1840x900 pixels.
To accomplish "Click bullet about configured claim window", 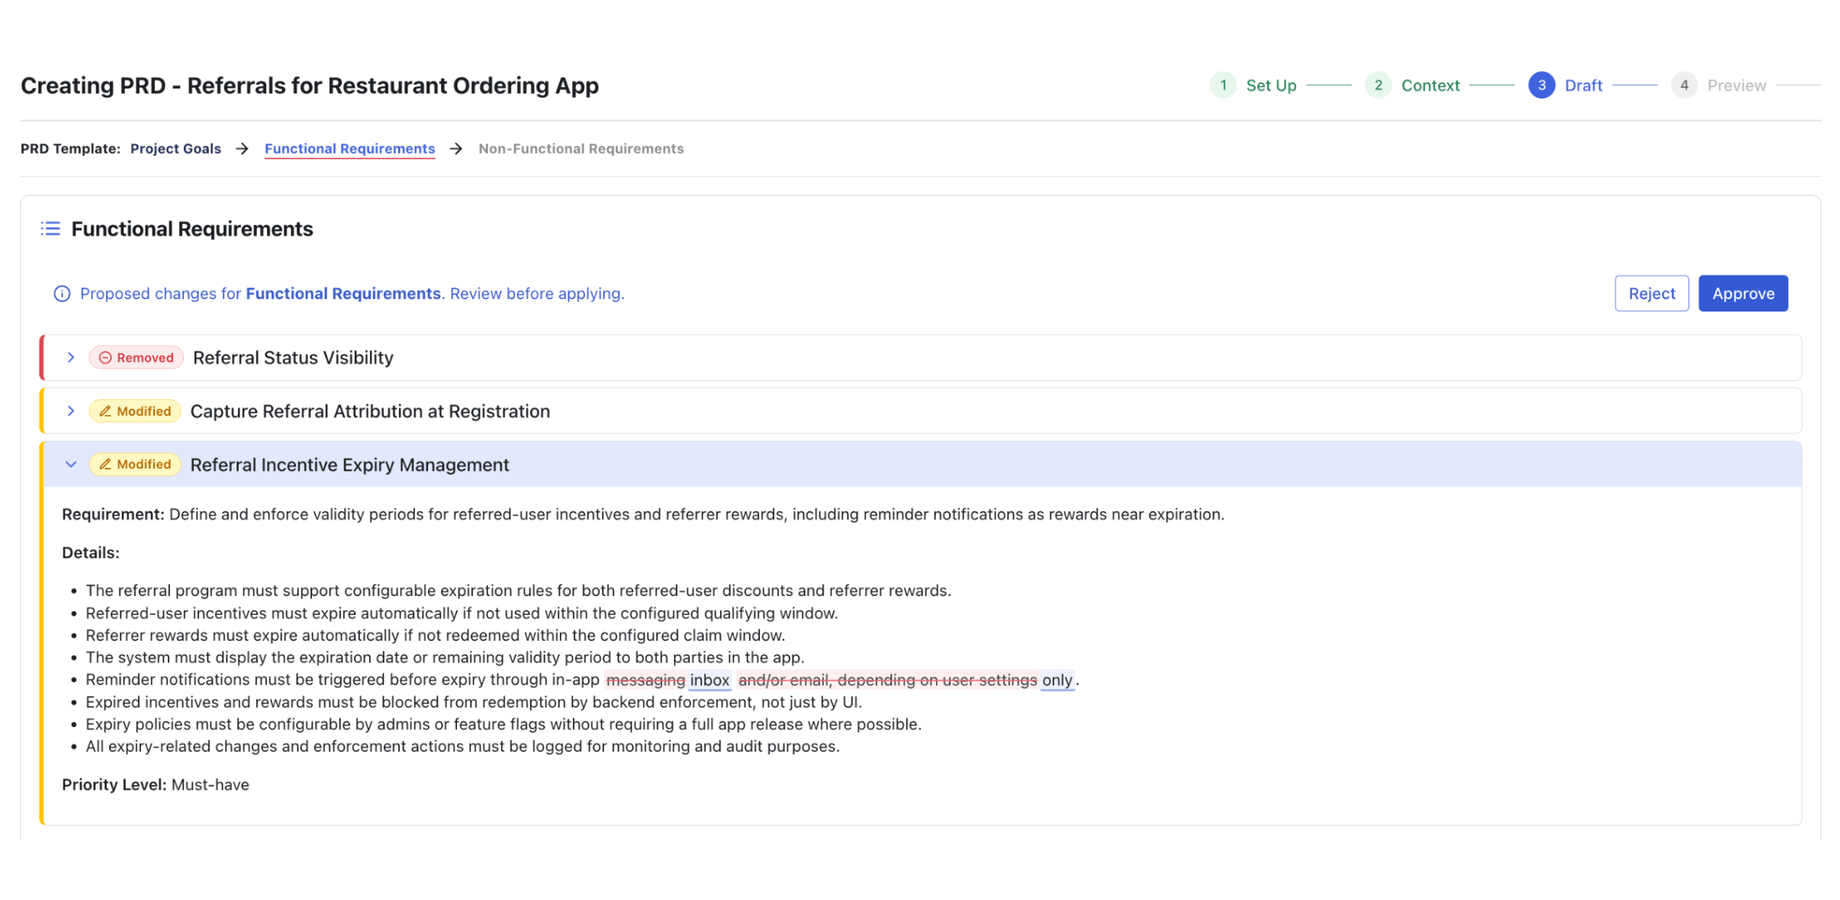I will (x=435, y=636).
